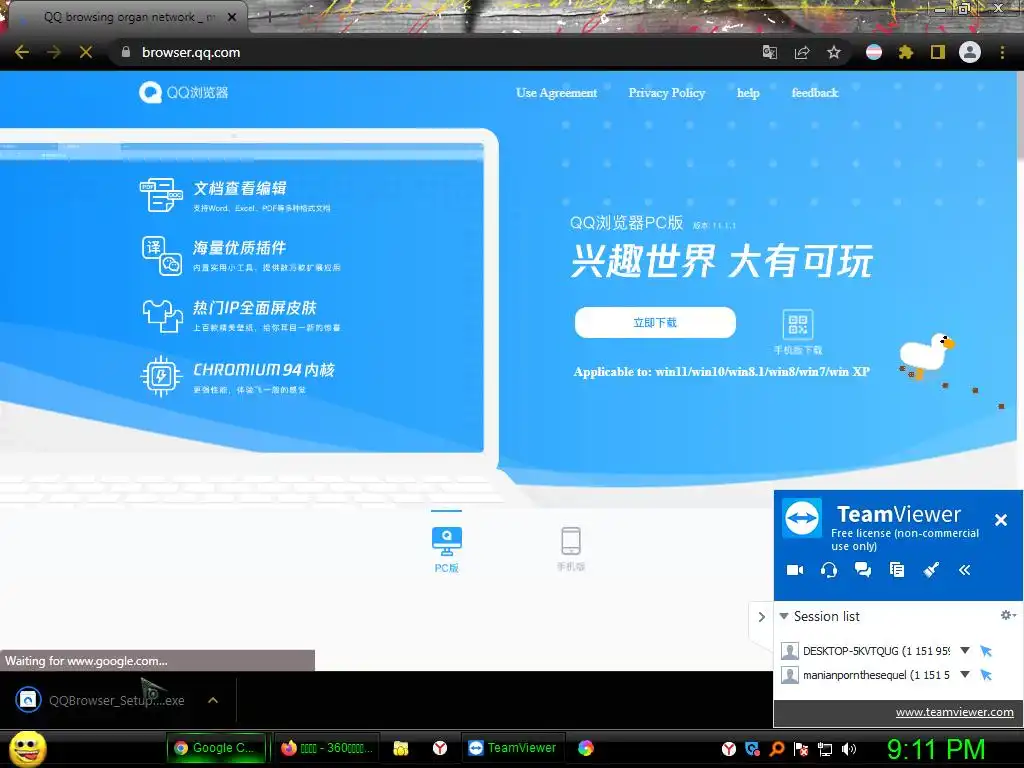Select the 手机版 phone icon

[571, 541]
